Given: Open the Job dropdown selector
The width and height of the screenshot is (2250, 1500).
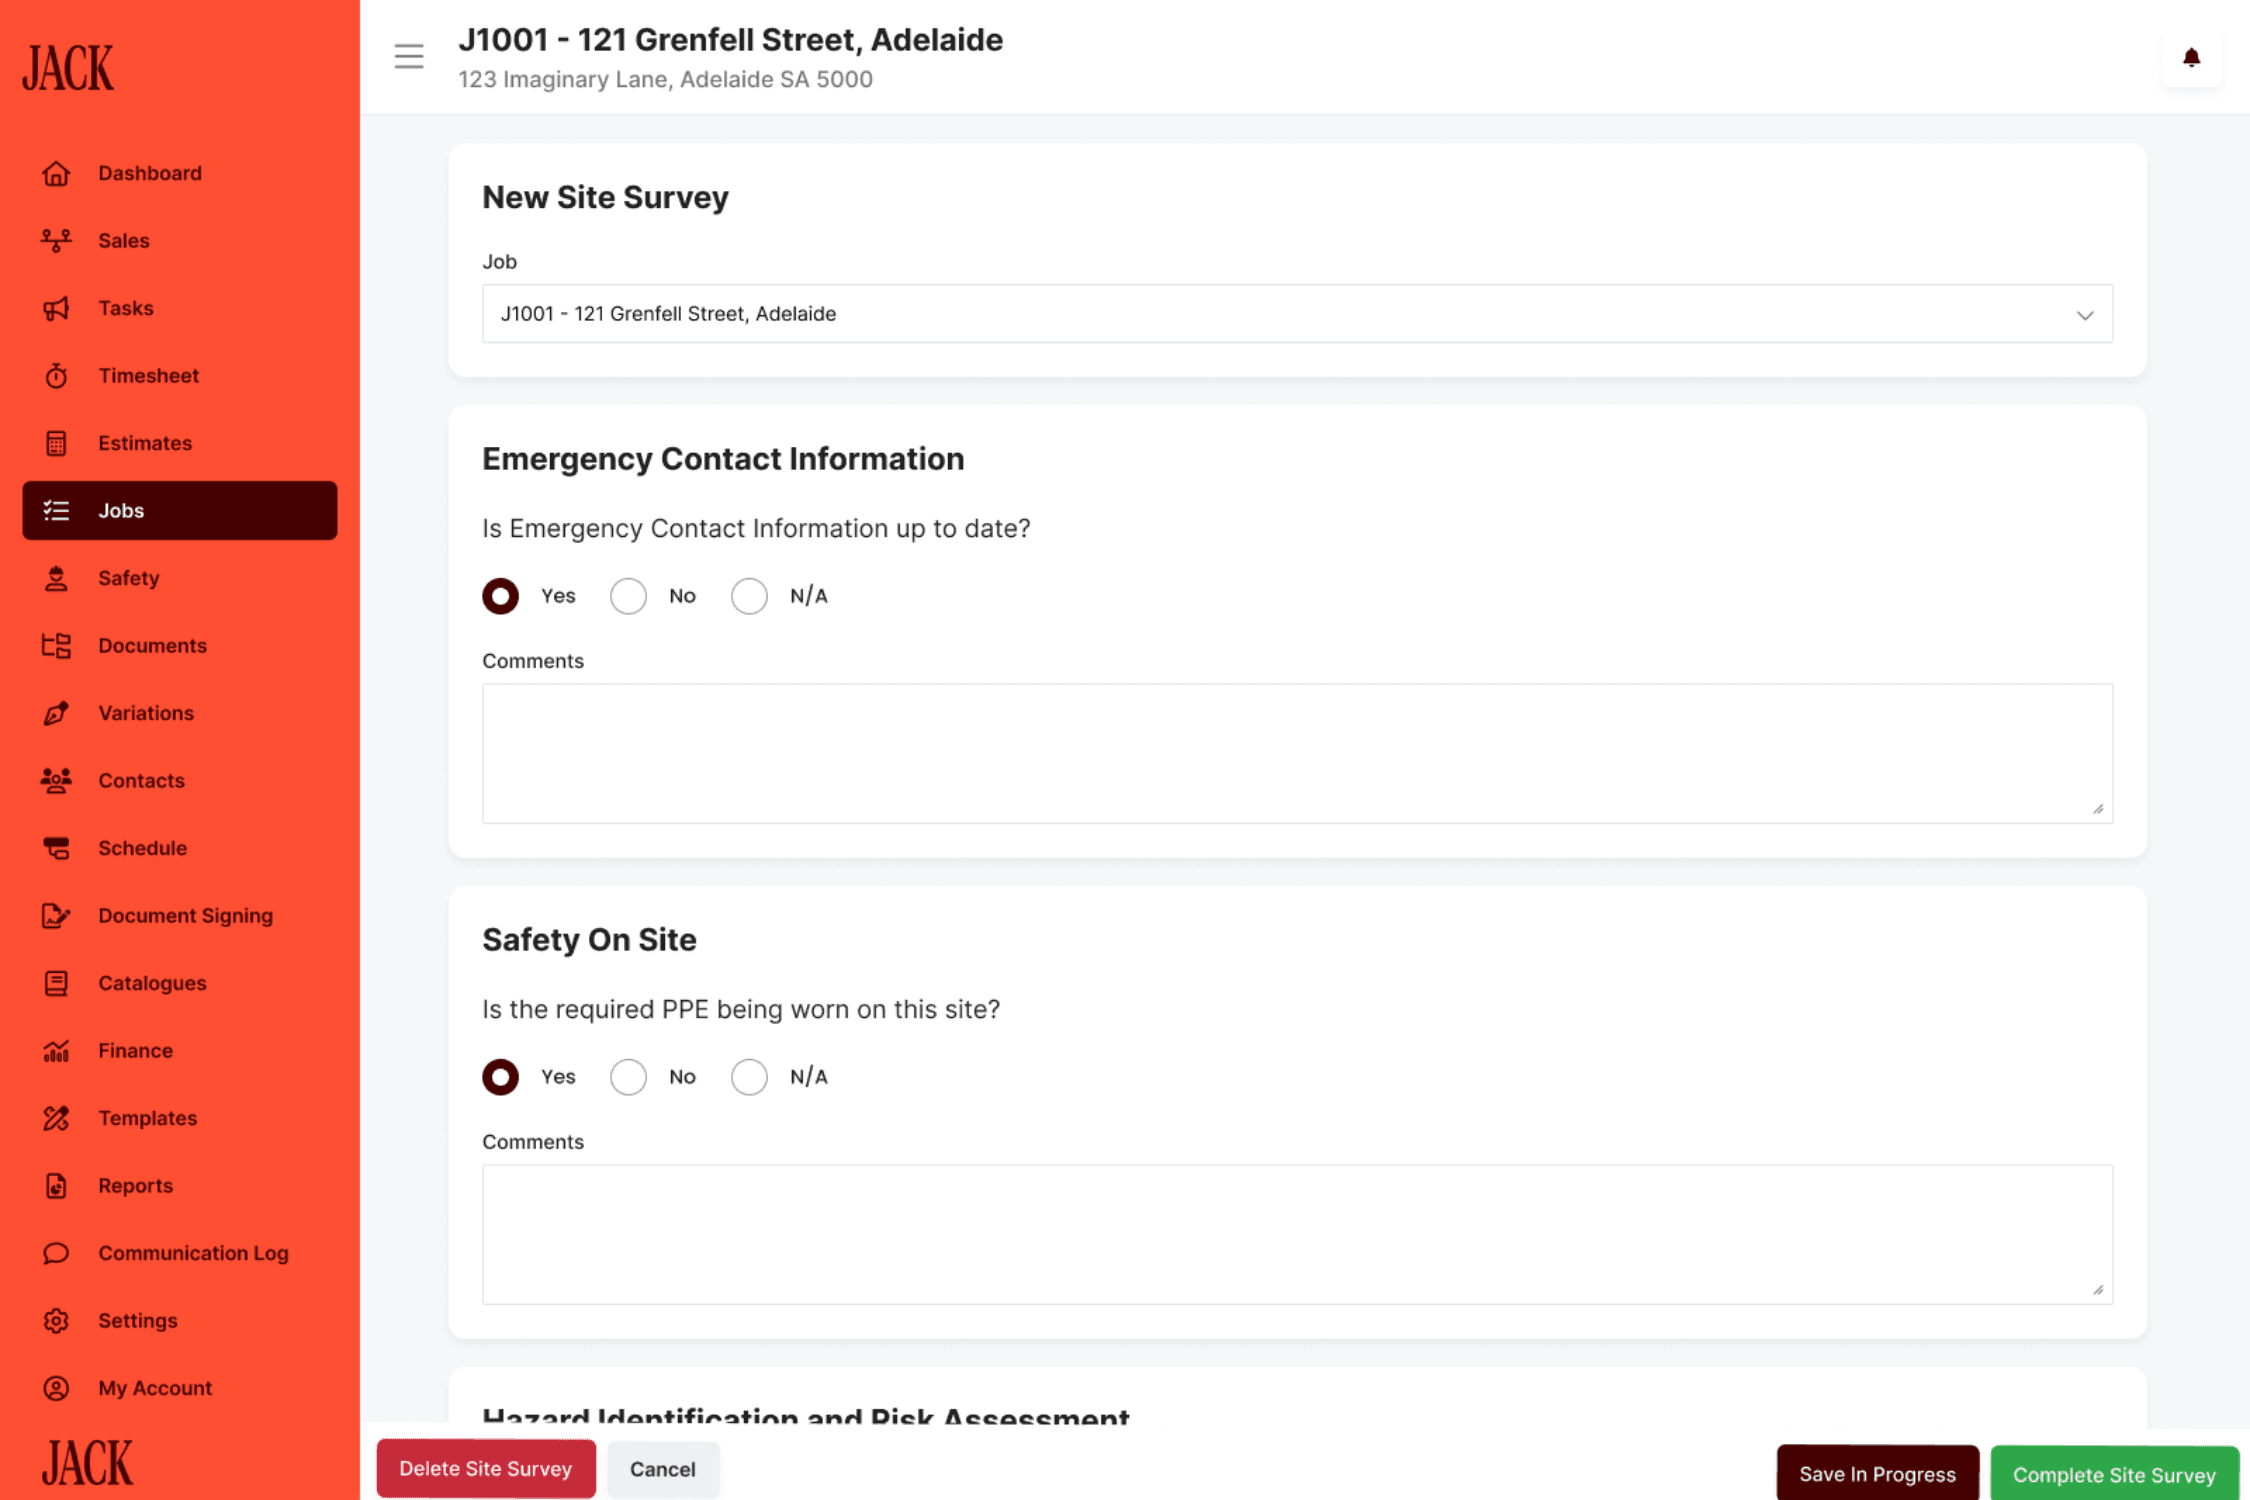Looking at the screenshot, I should 1296,314.
